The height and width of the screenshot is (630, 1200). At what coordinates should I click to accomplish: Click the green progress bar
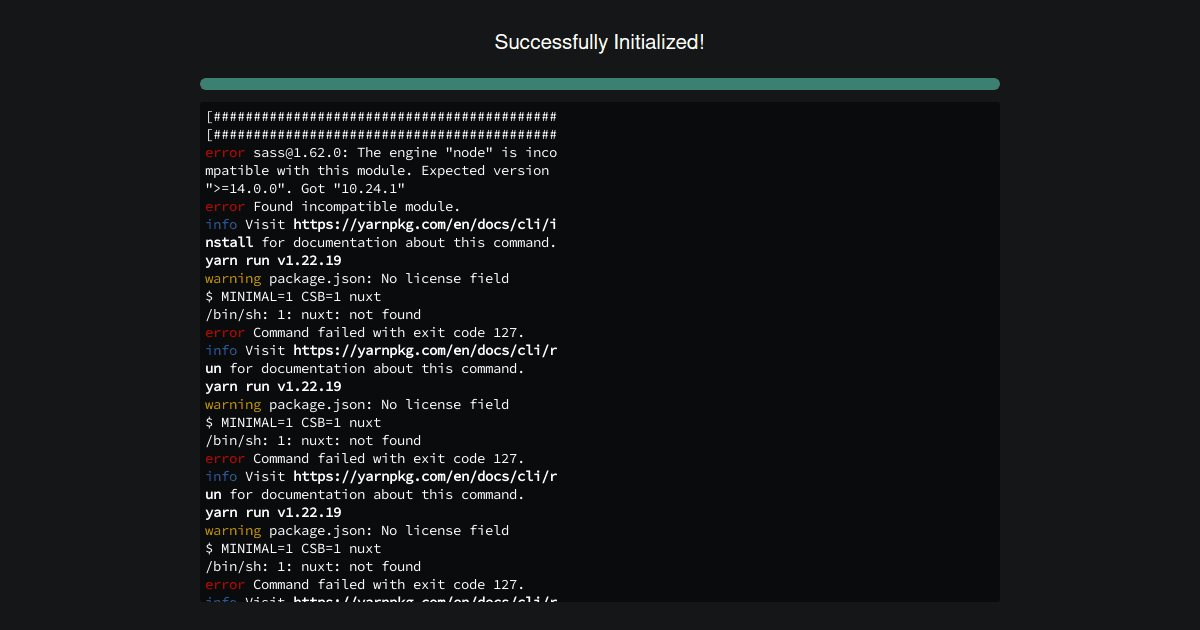coord(600,84)
